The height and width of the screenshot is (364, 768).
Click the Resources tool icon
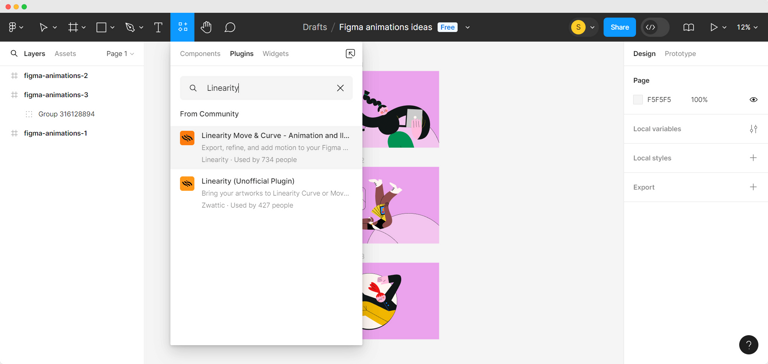tap(183, 27)
